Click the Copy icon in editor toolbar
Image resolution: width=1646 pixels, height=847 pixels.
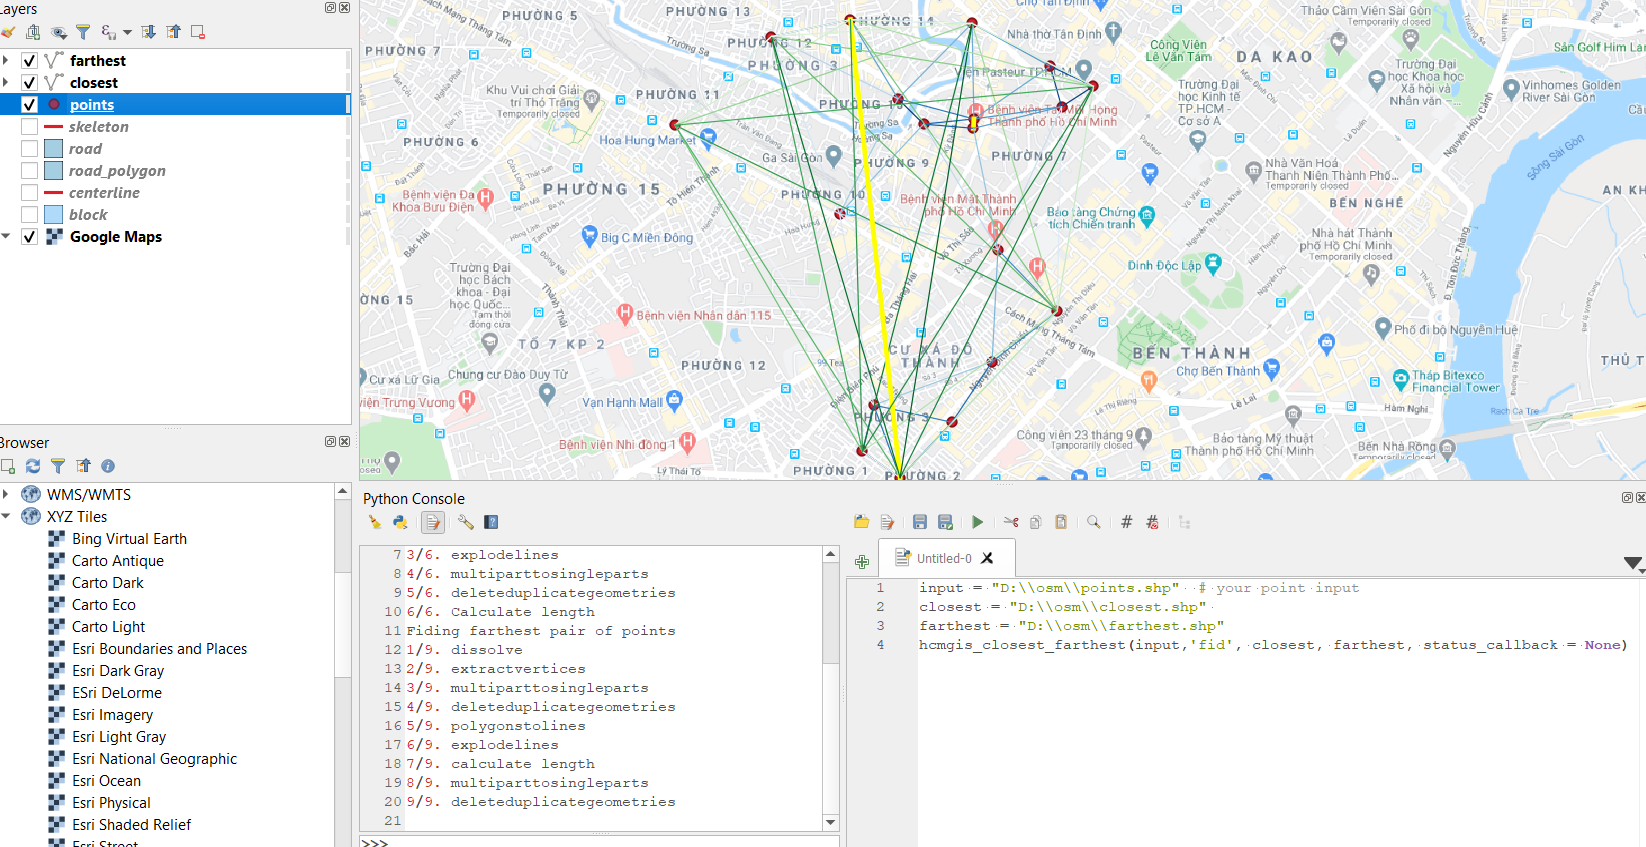point(1036,522)
